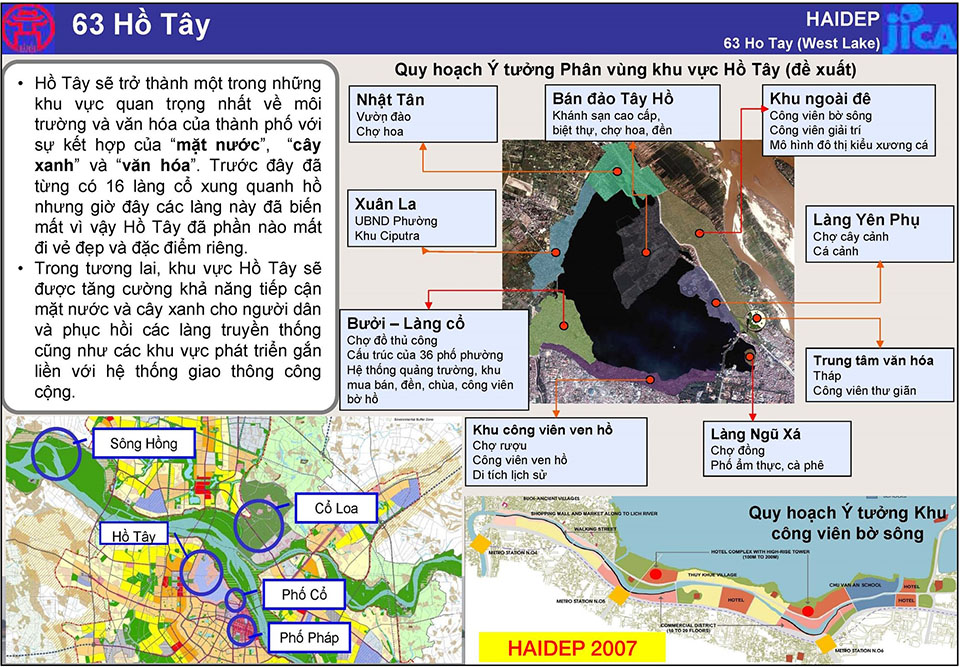Click the "HAIDEP" header text beside JICA logo
The width and height of the screenshot is (960, 667).
pyautogui.click(x=842, y=19)
